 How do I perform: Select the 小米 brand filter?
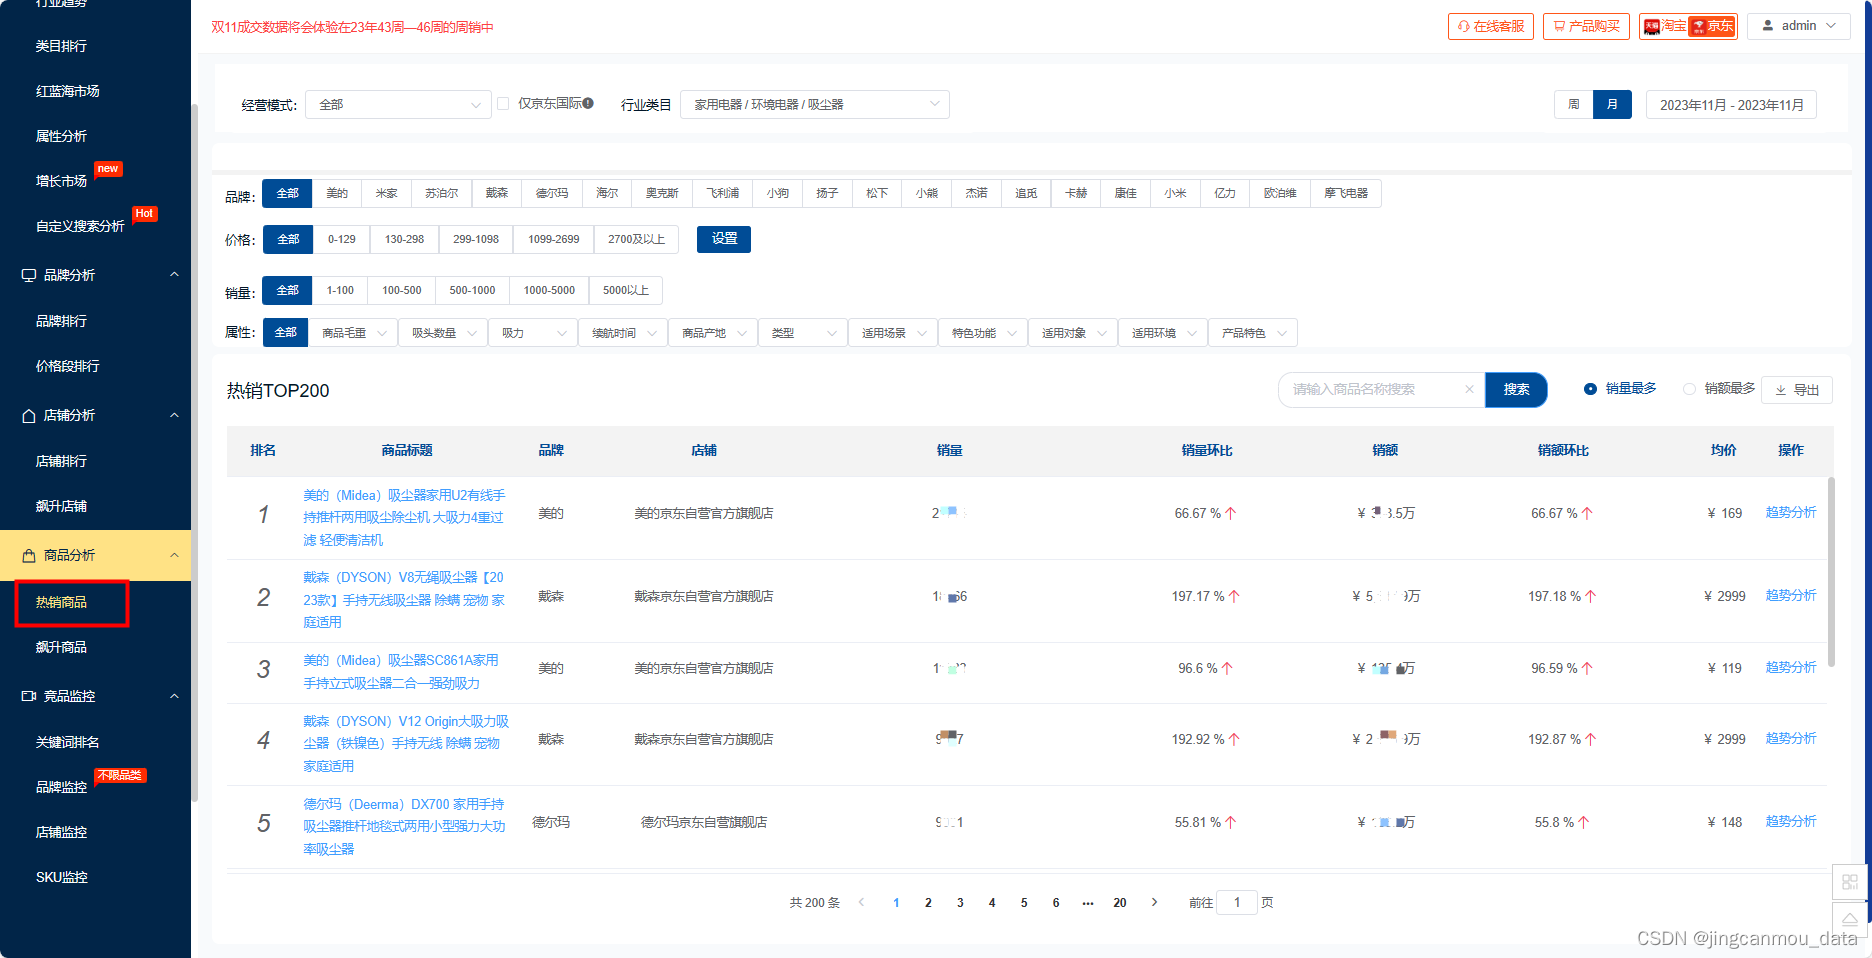click(x=1175, y=193)
